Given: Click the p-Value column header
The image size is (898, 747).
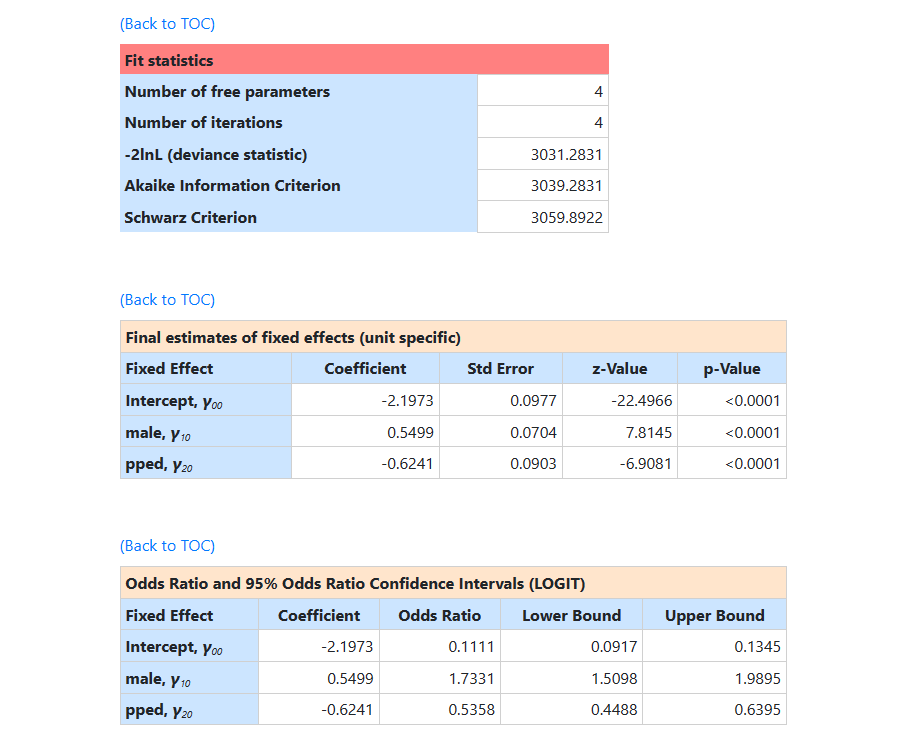Looking at the screenshot, I should (x=731, y=369).
